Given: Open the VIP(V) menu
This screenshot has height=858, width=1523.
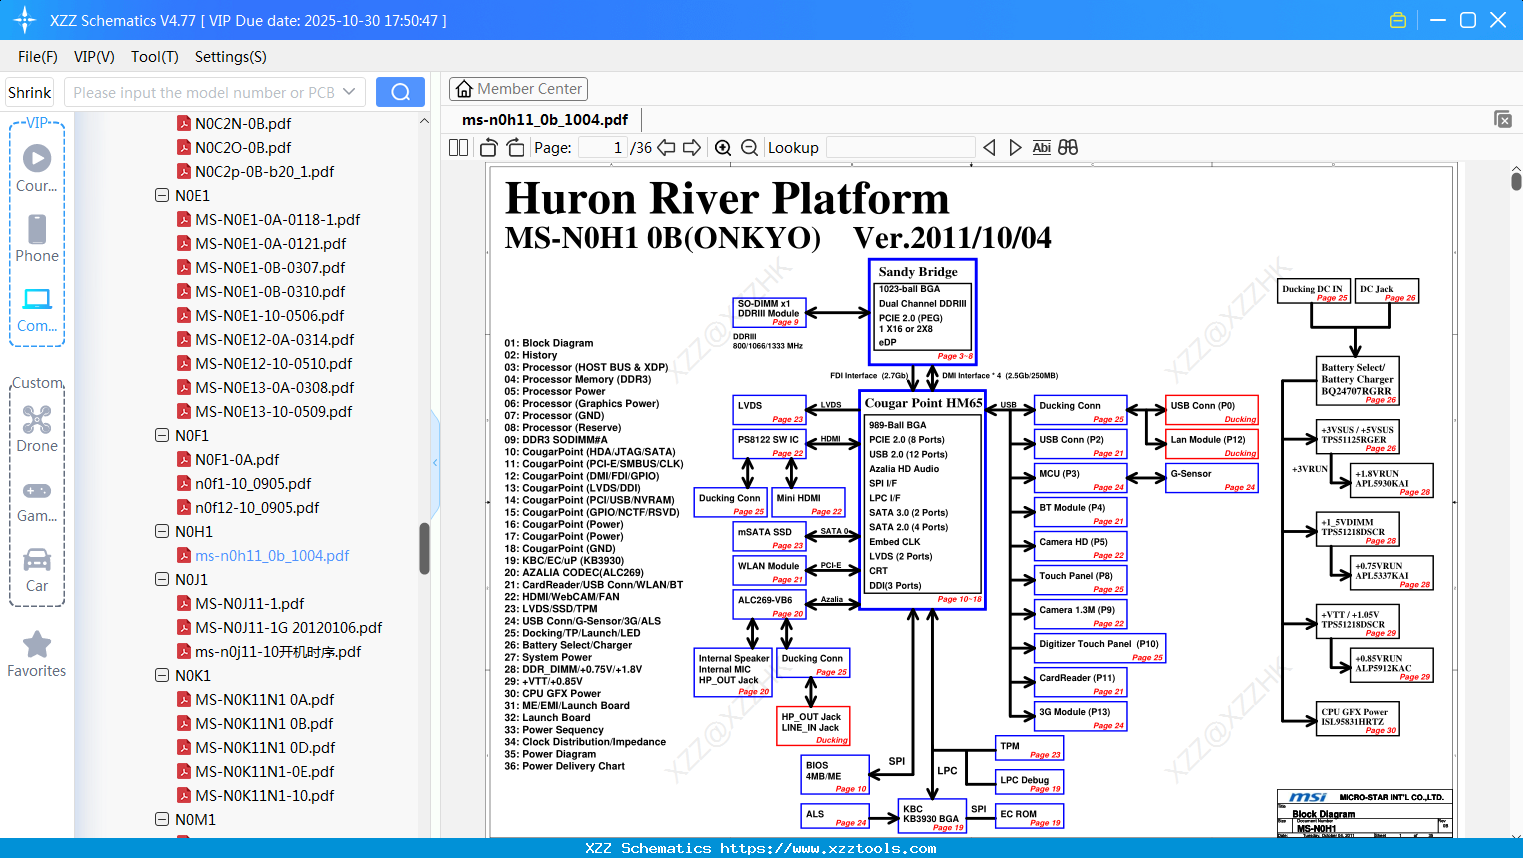Looking at the screenshot, I should (x=94, y=57).
